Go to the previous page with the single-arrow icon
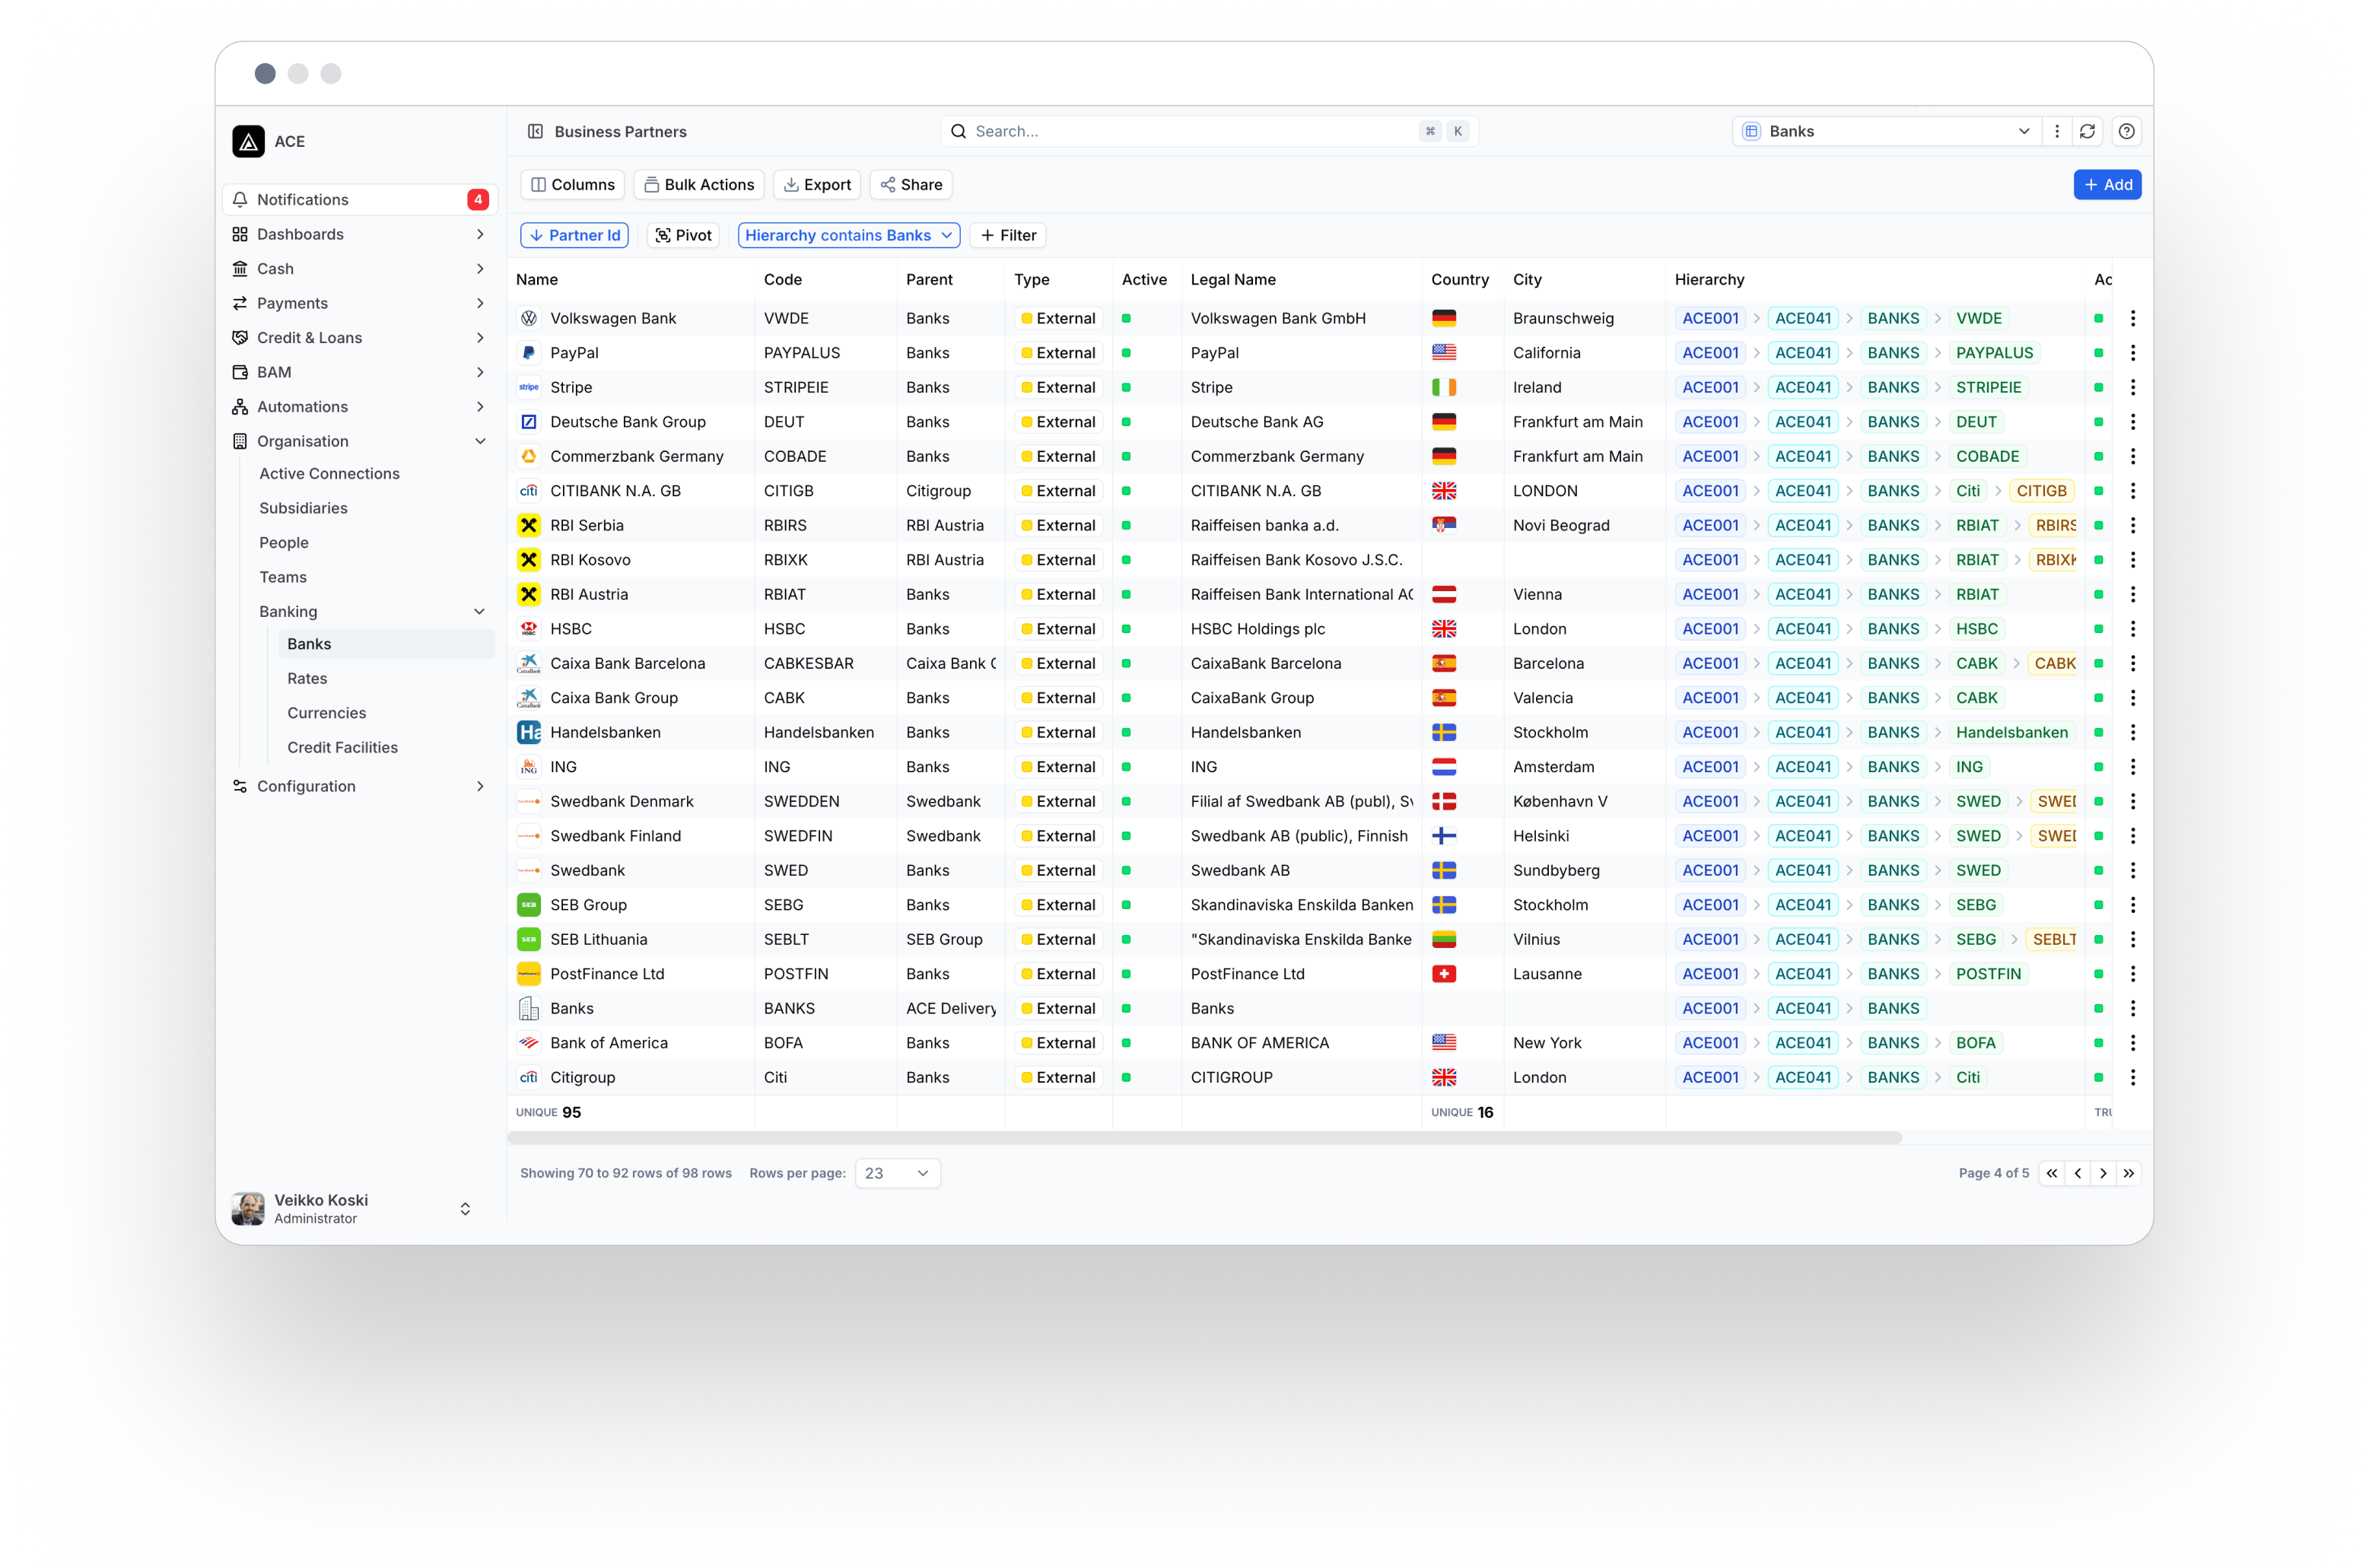Screen dimensions: 2369x1568 (x=2077, y=1173)
